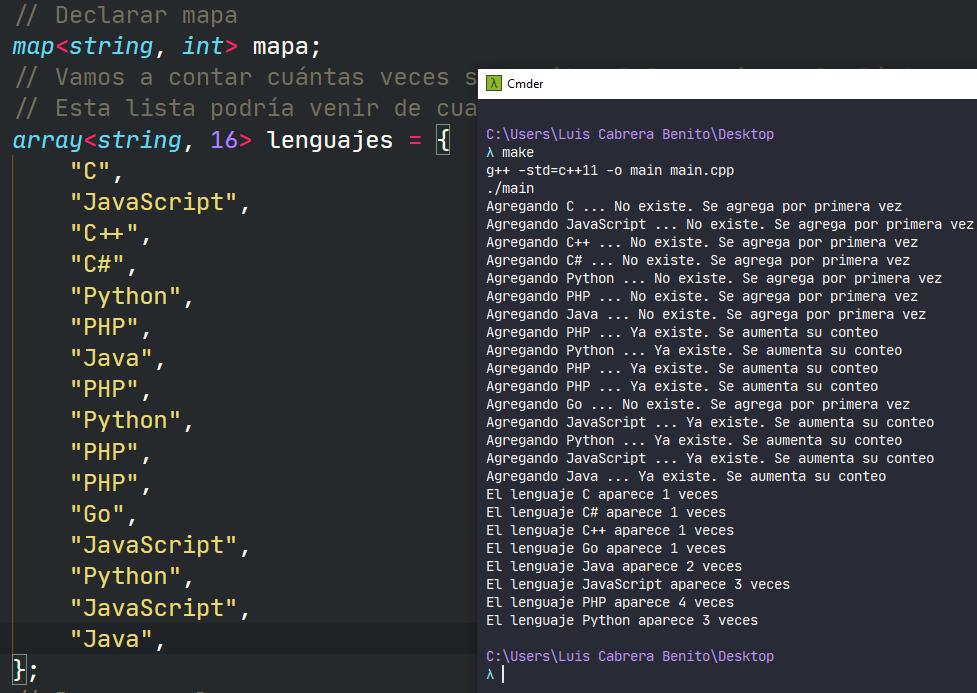Click 'El lenguaje C++ aparece 1 veces'
The width and height of the screenshot is (977, 693).
[x=610, y=531]
